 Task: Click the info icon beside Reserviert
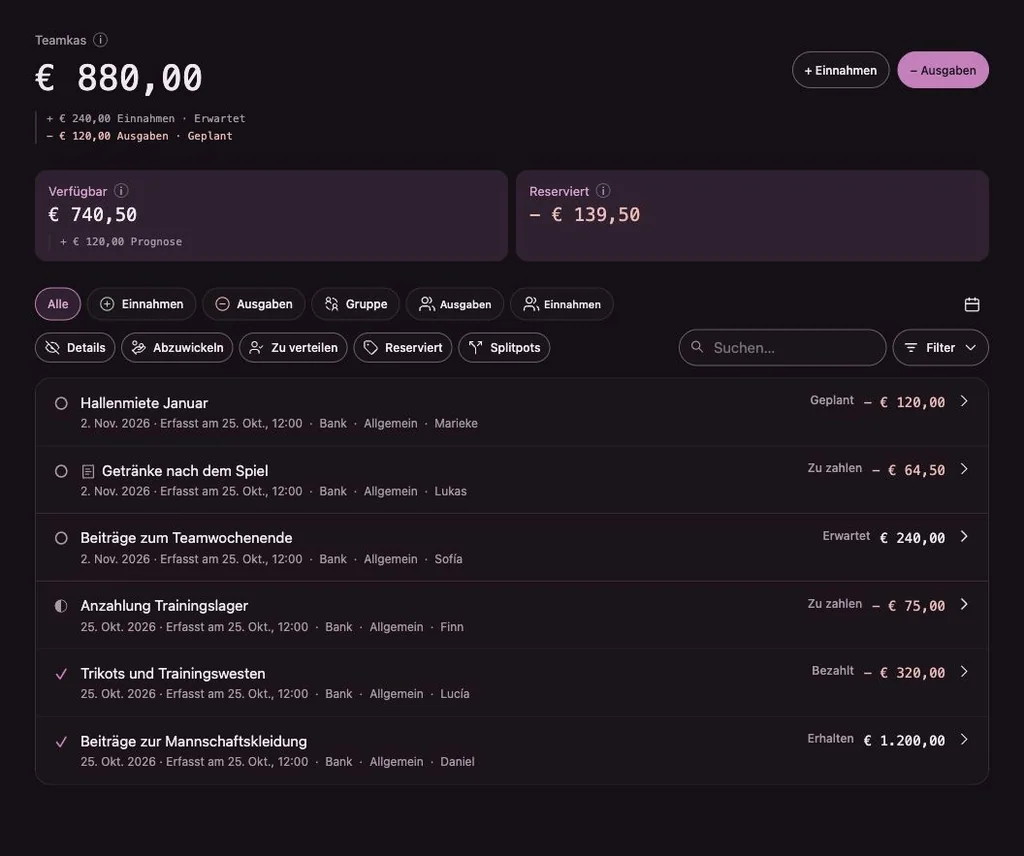click(603, 191)
